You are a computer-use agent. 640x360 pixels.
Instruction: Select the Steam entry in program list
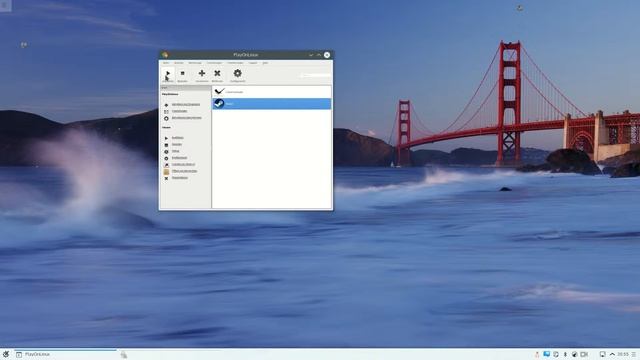coord(271,104)
